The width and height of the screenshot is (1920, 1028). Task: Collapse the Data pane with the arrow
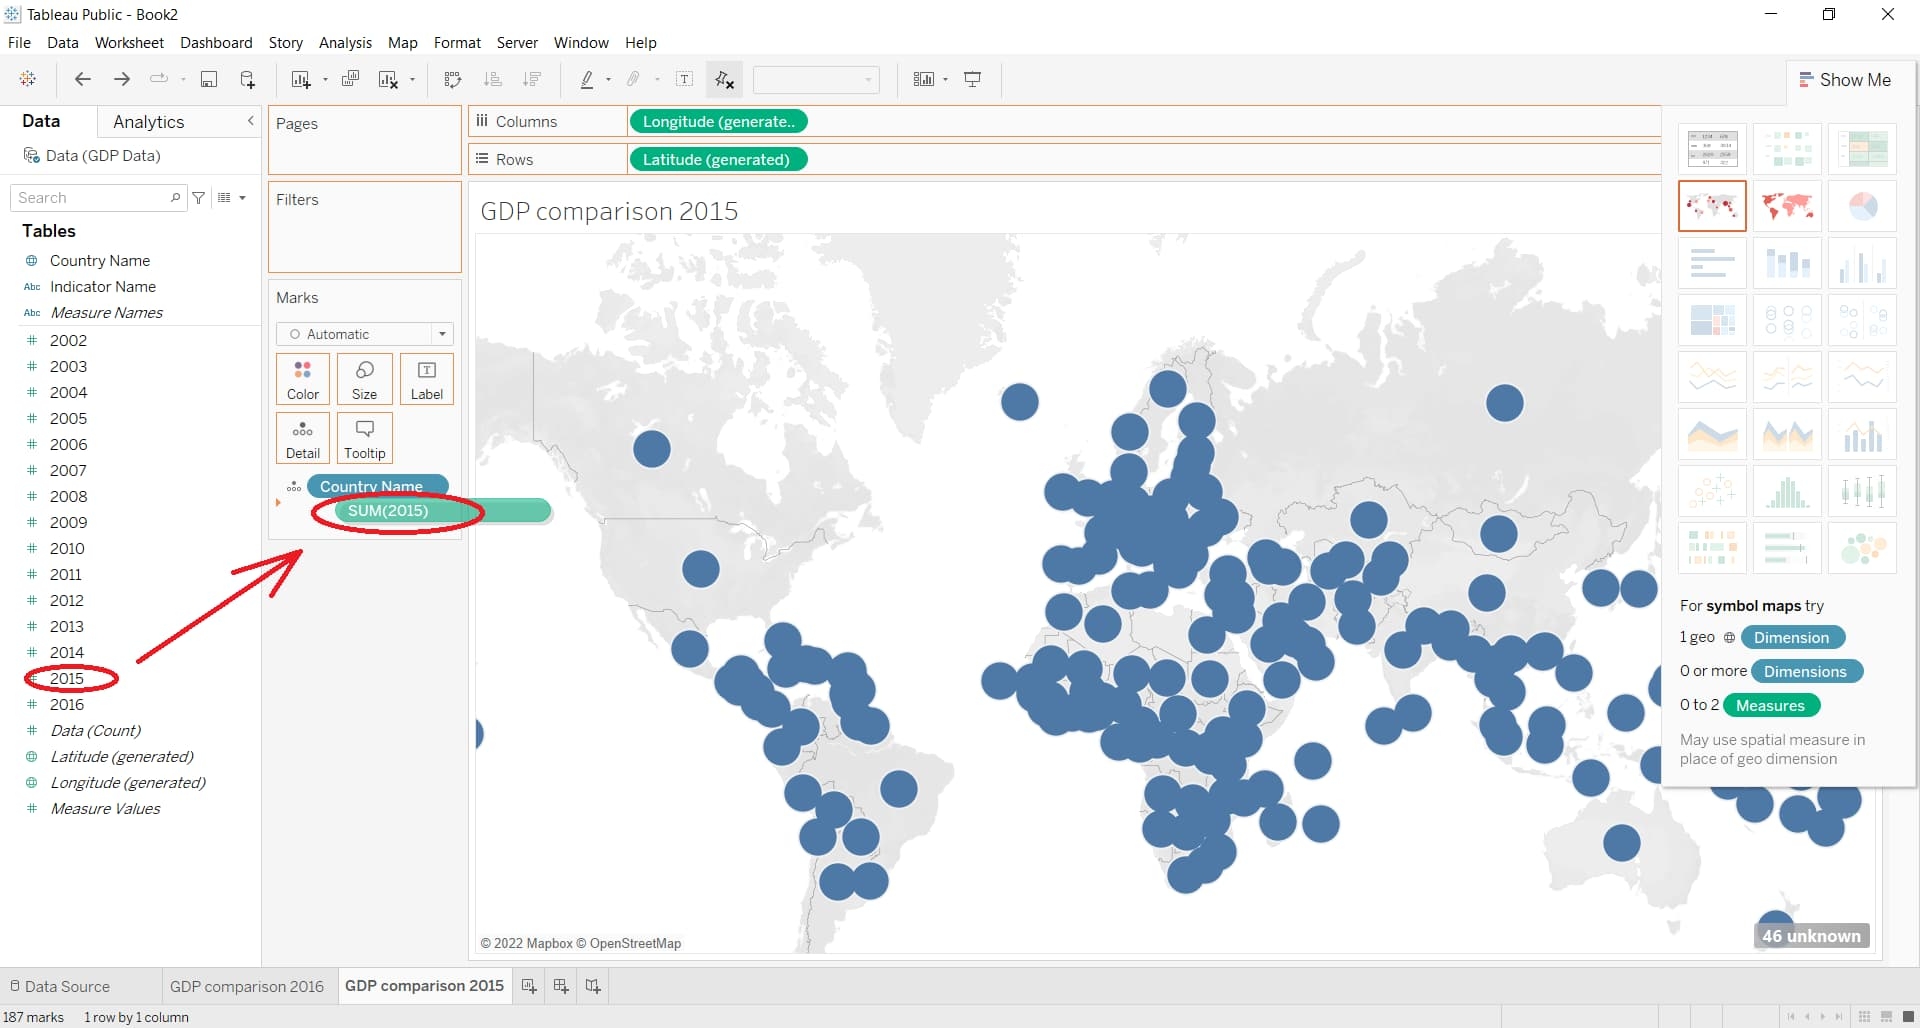click(250, 121)
